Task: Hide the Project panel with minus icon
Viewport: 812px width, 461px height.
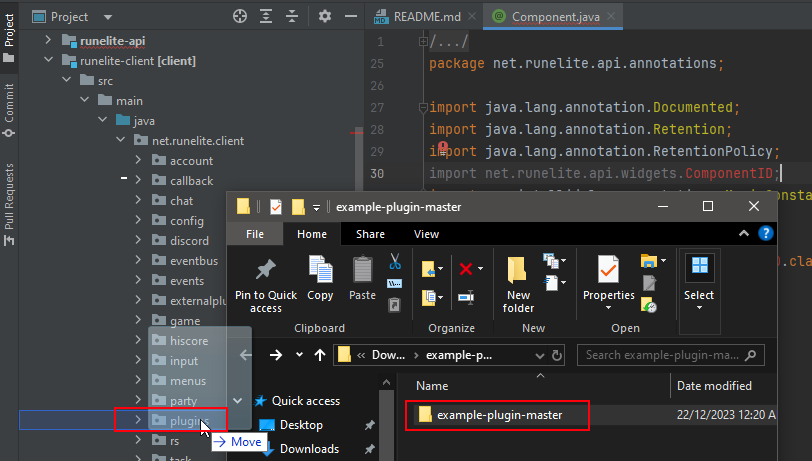Action: click(x=351, y=17)
